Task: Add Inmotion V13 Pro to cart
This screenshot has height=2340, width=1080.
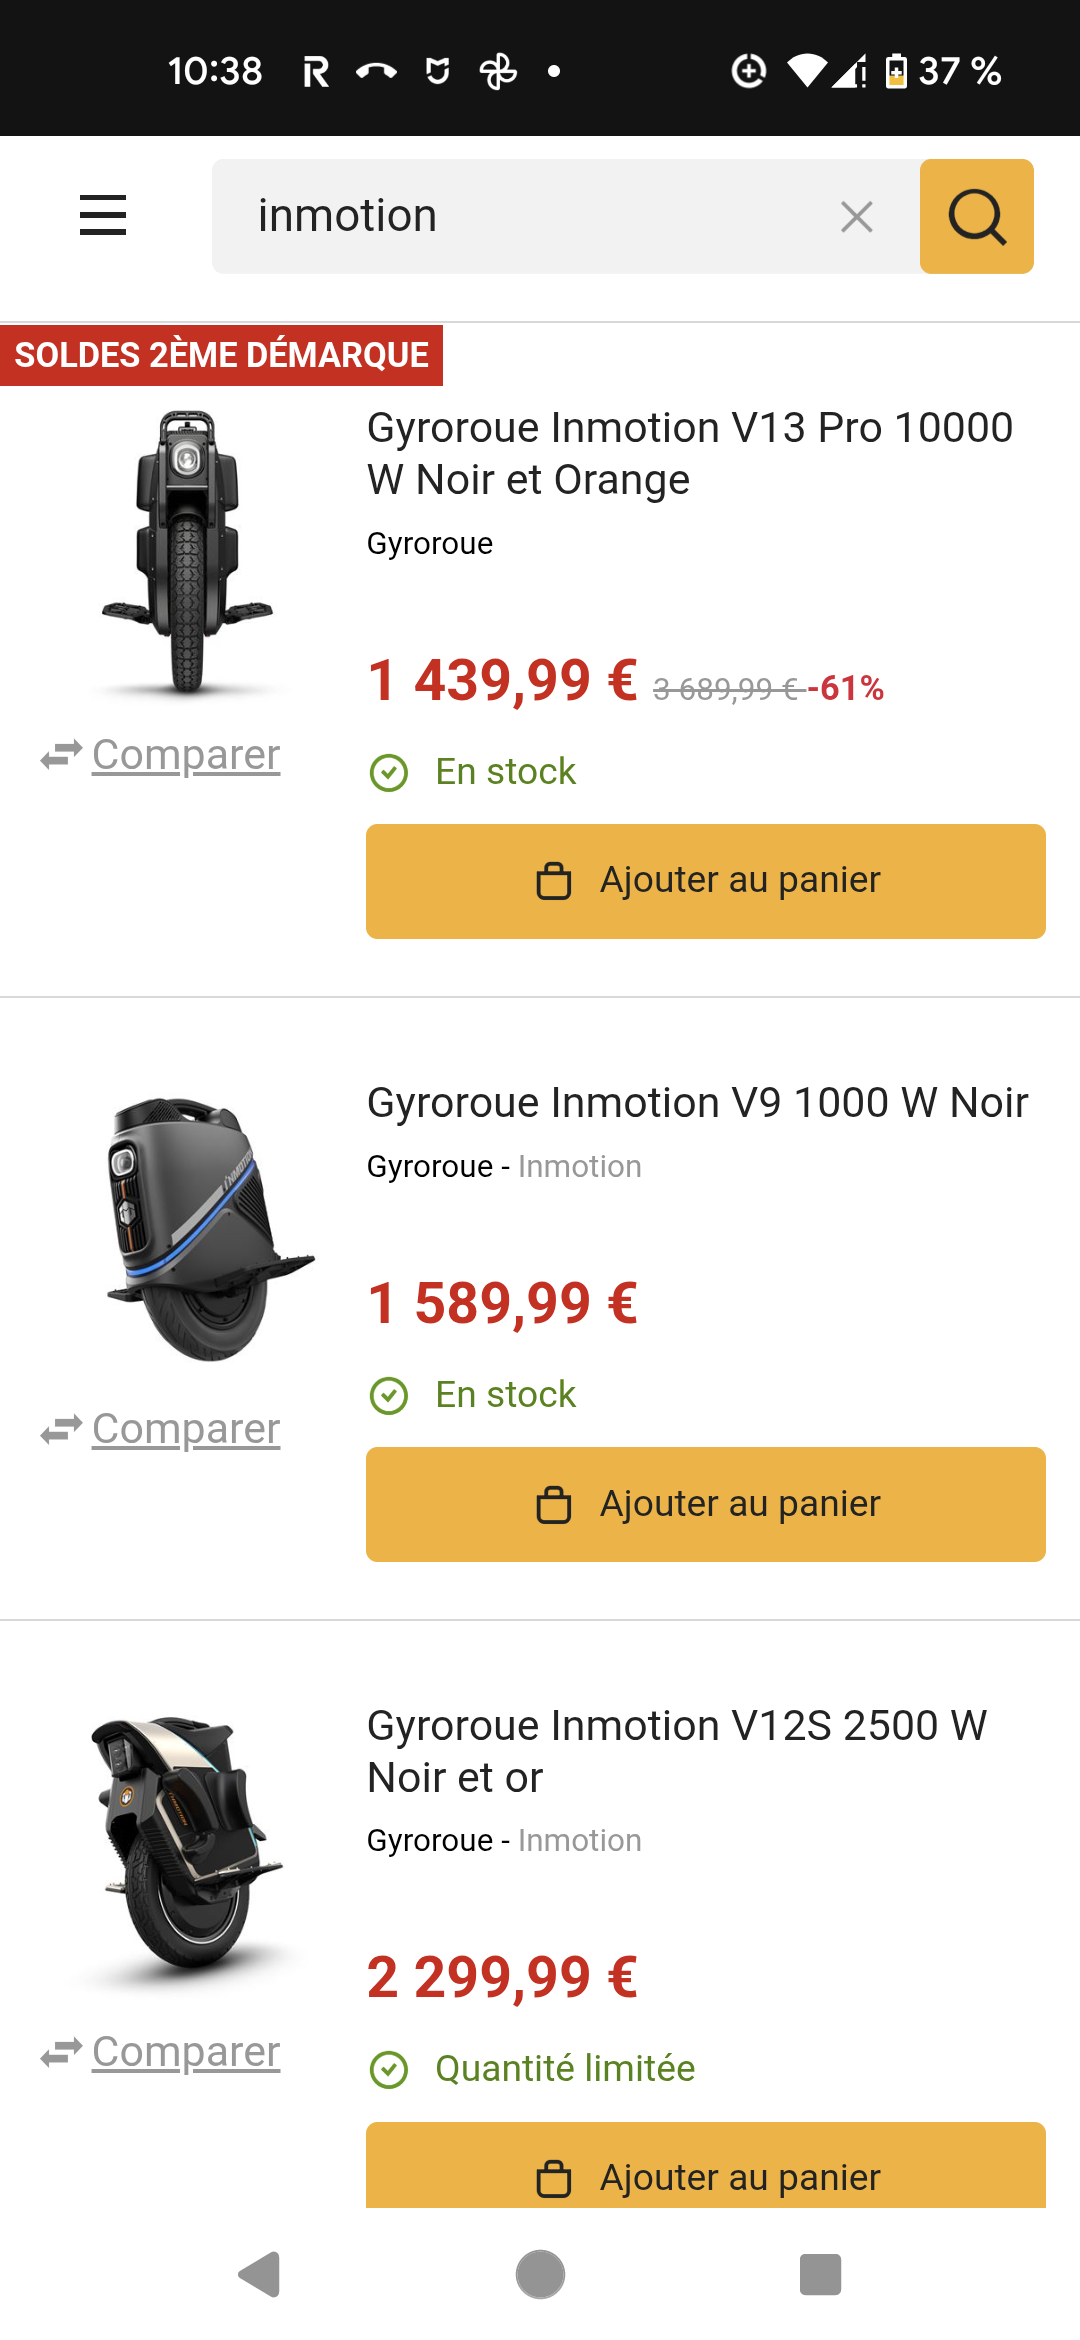Action: click(x=705, y=881)
